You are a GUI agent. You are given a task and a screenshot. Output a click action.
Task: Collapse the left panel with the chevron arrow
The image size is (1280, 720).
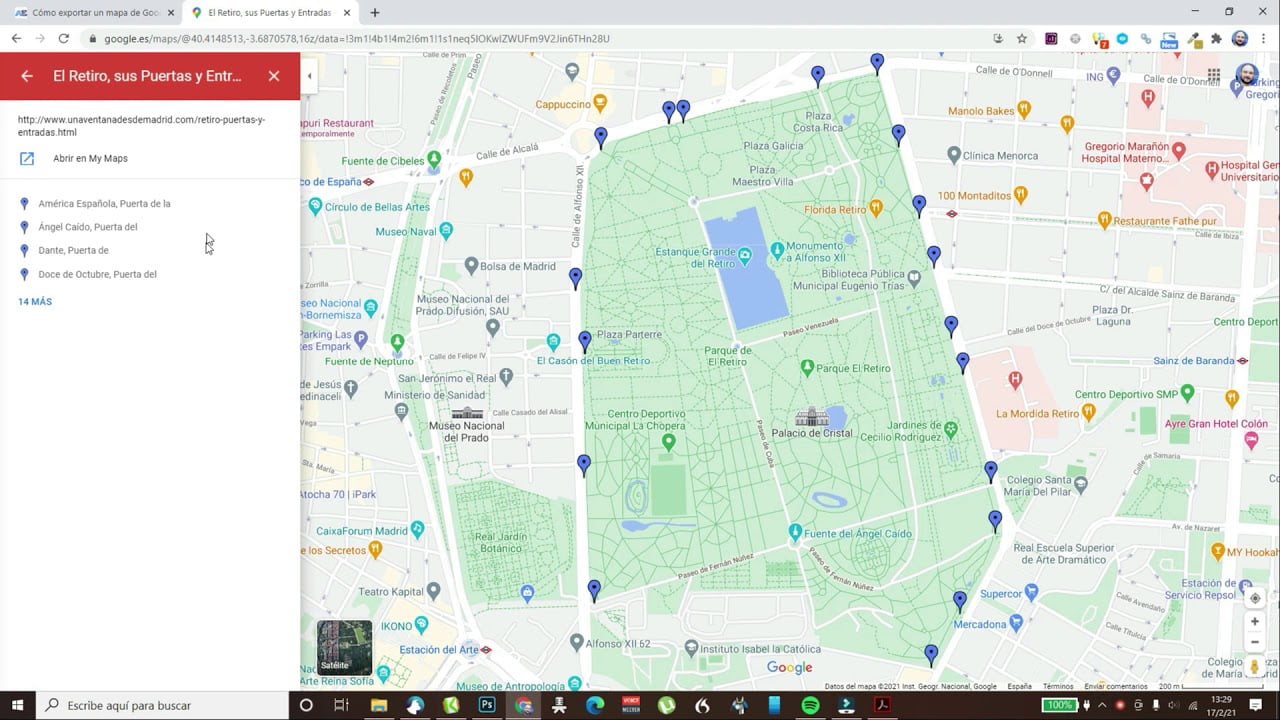(x=309, y=75)
